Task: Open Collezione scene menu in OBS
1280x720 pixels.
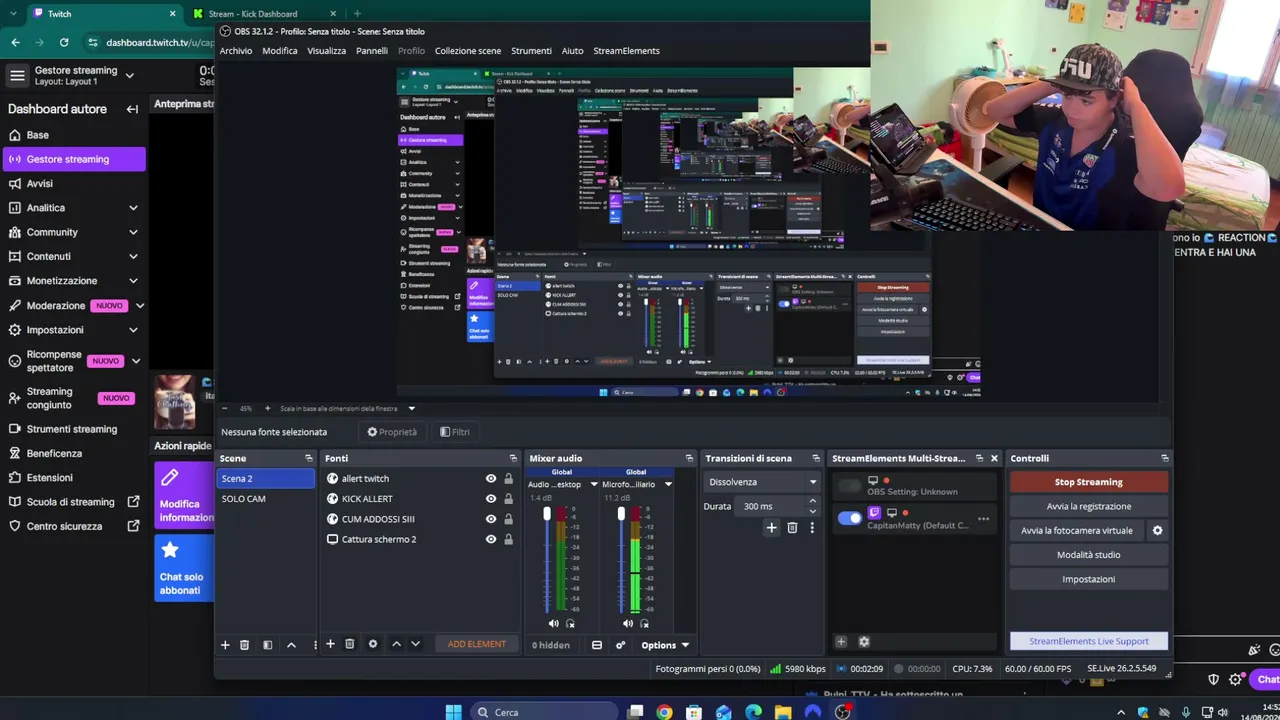Action: [x=468, y=51]
